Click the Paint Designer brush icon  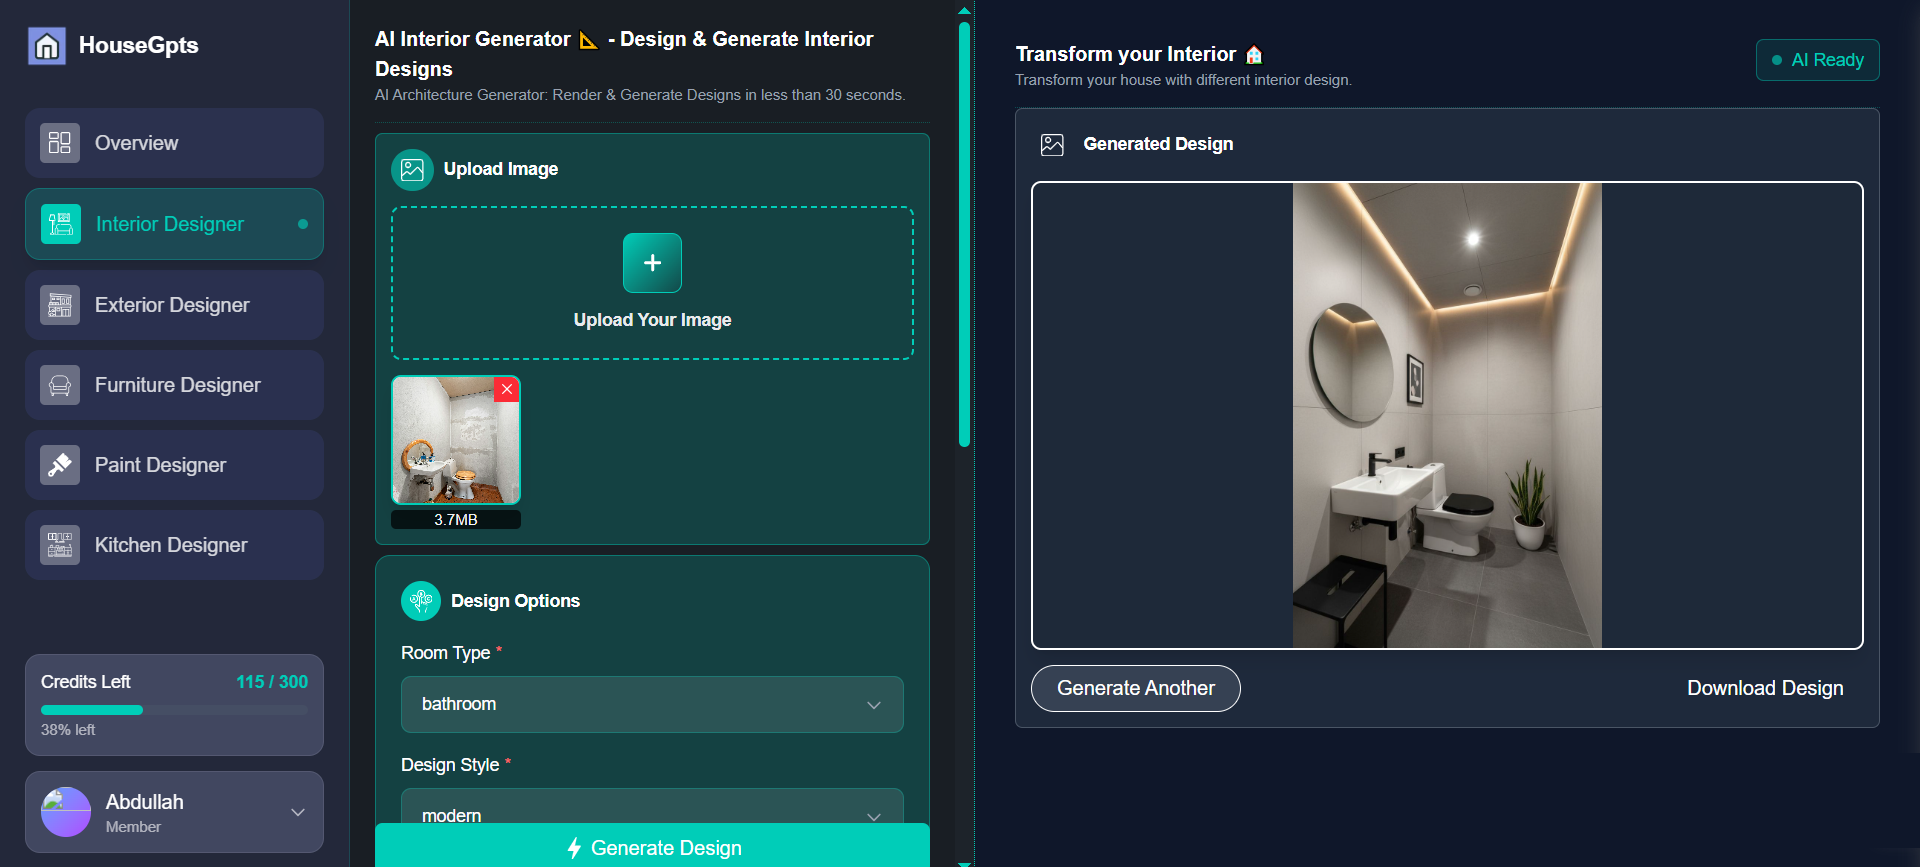[60, 465]
